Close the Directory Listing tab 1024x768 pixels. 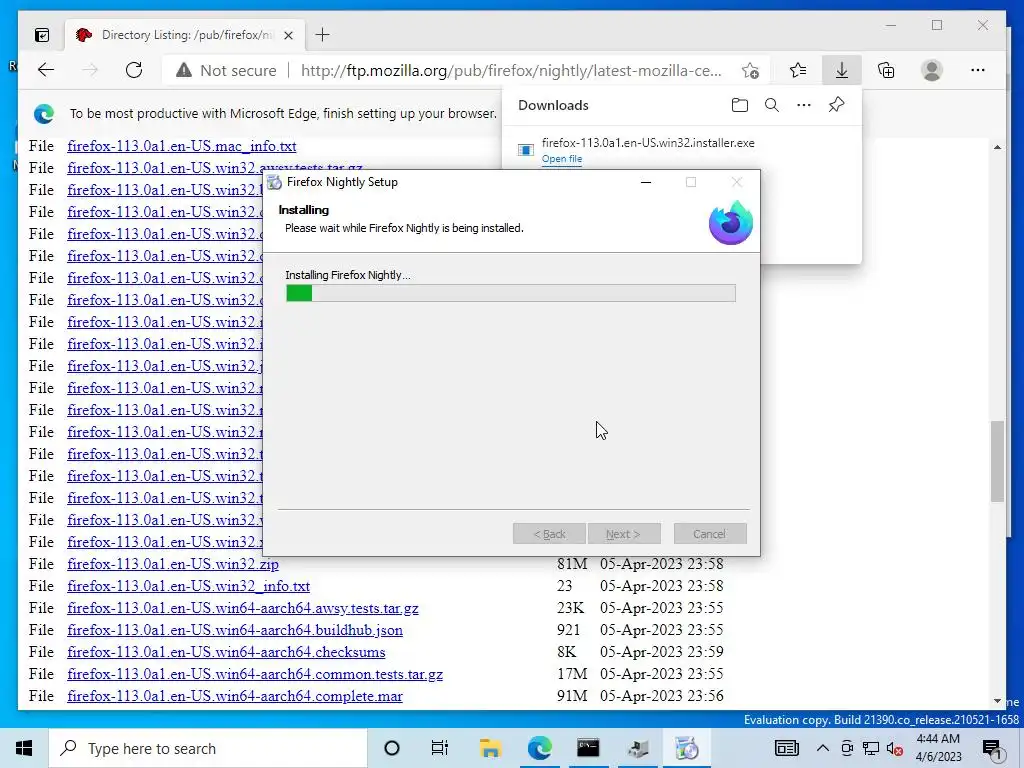[x=289, y=35]
